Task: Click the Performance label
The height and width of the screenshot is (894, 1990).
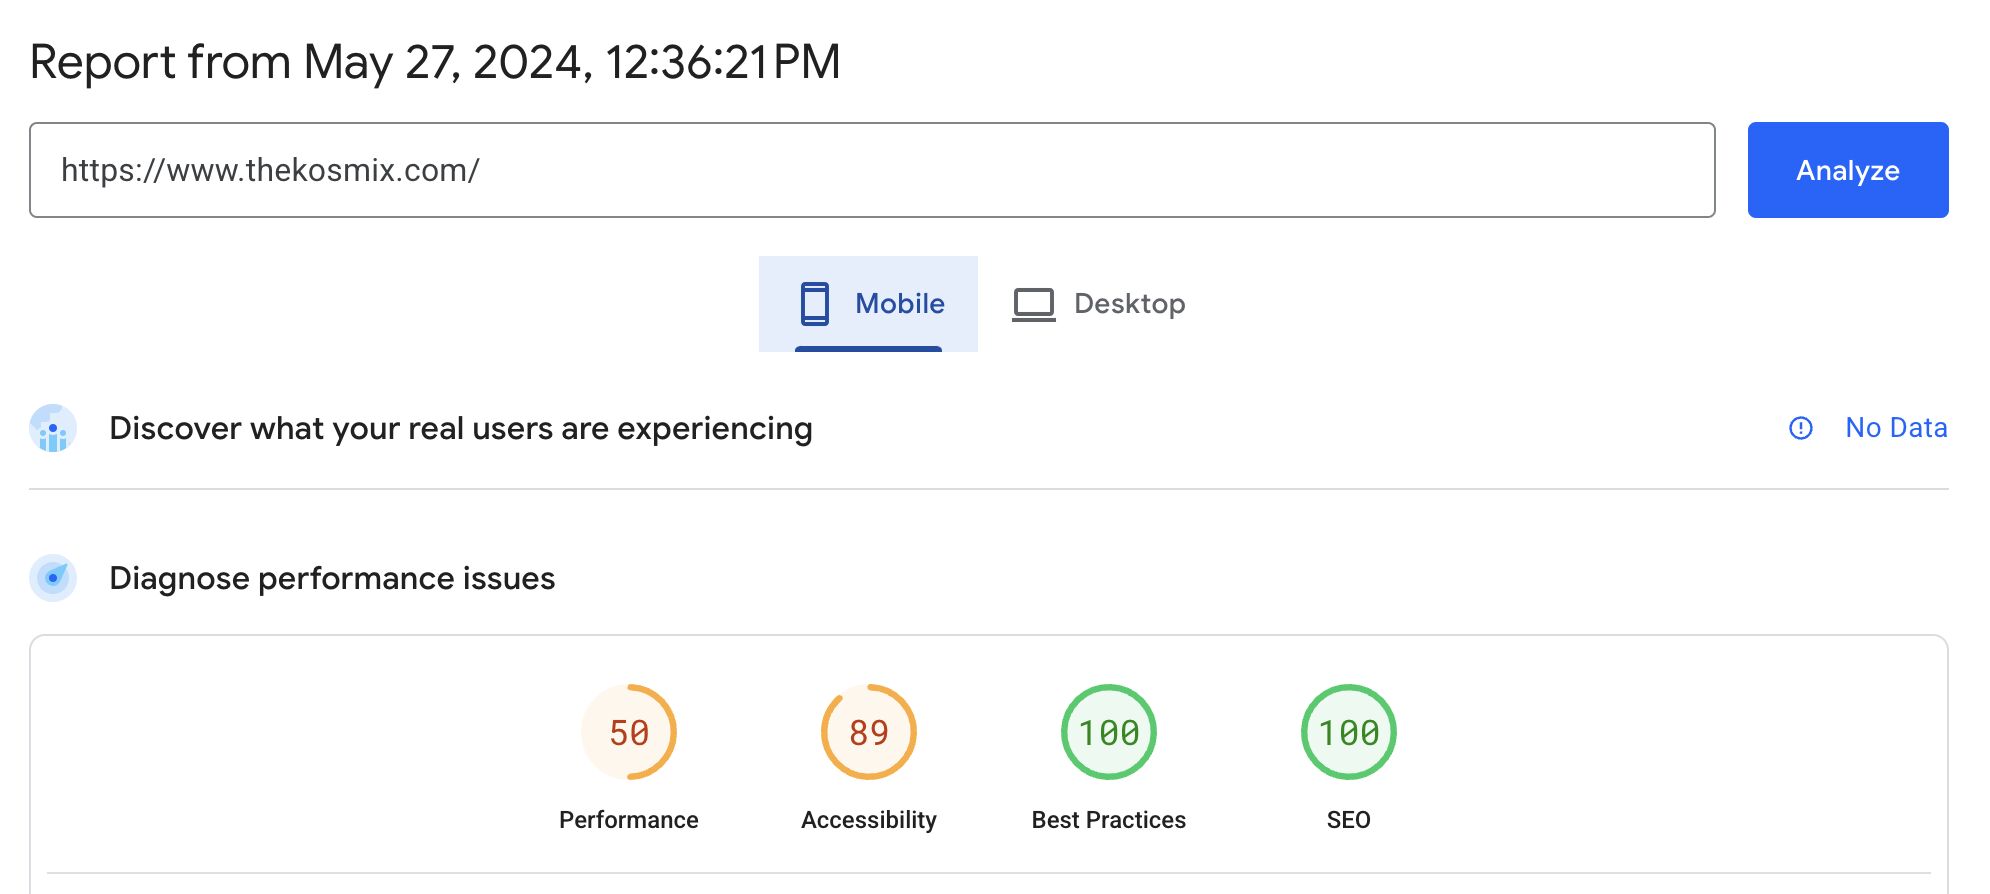Action: (x=629, y=820)
